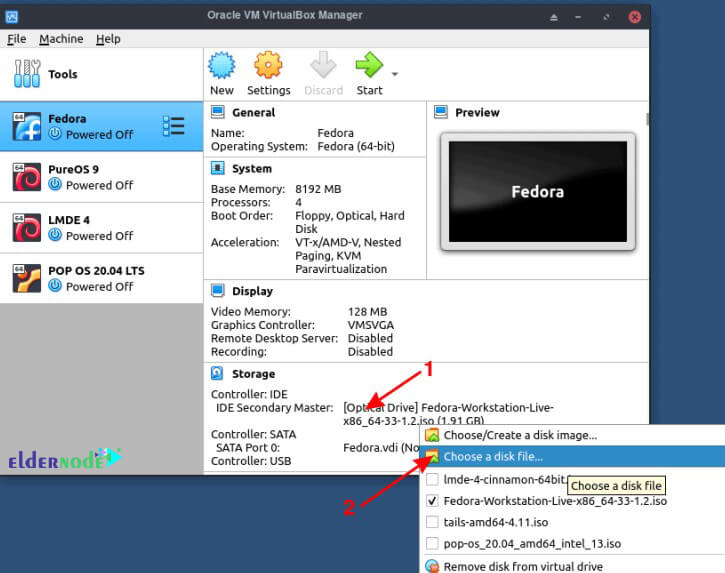Click '8192 MB' base memory value
This screenshot has width=725, height=573.
pyautogui.click(x=318, y=189)
